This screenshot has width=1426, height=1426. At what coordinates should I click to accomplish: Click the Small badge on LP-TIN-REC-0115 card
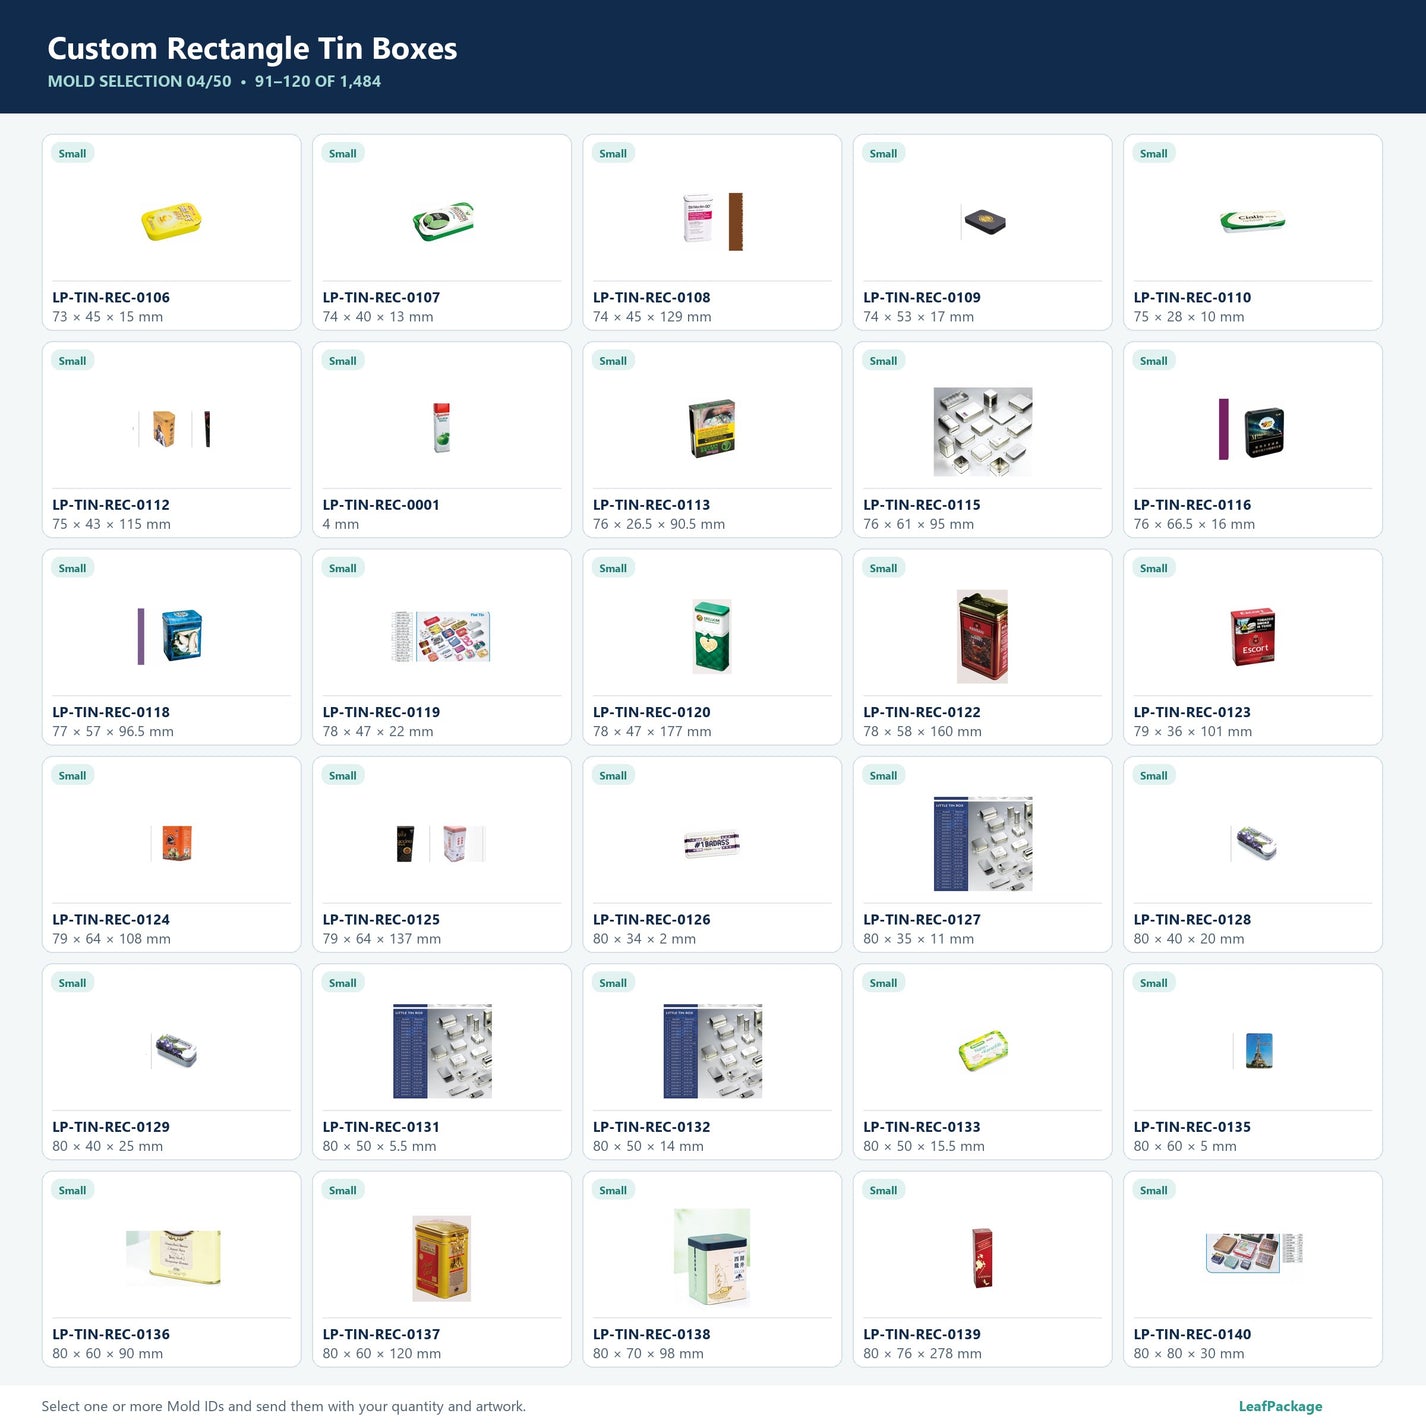pyautogui.click(x=883, y=360)
